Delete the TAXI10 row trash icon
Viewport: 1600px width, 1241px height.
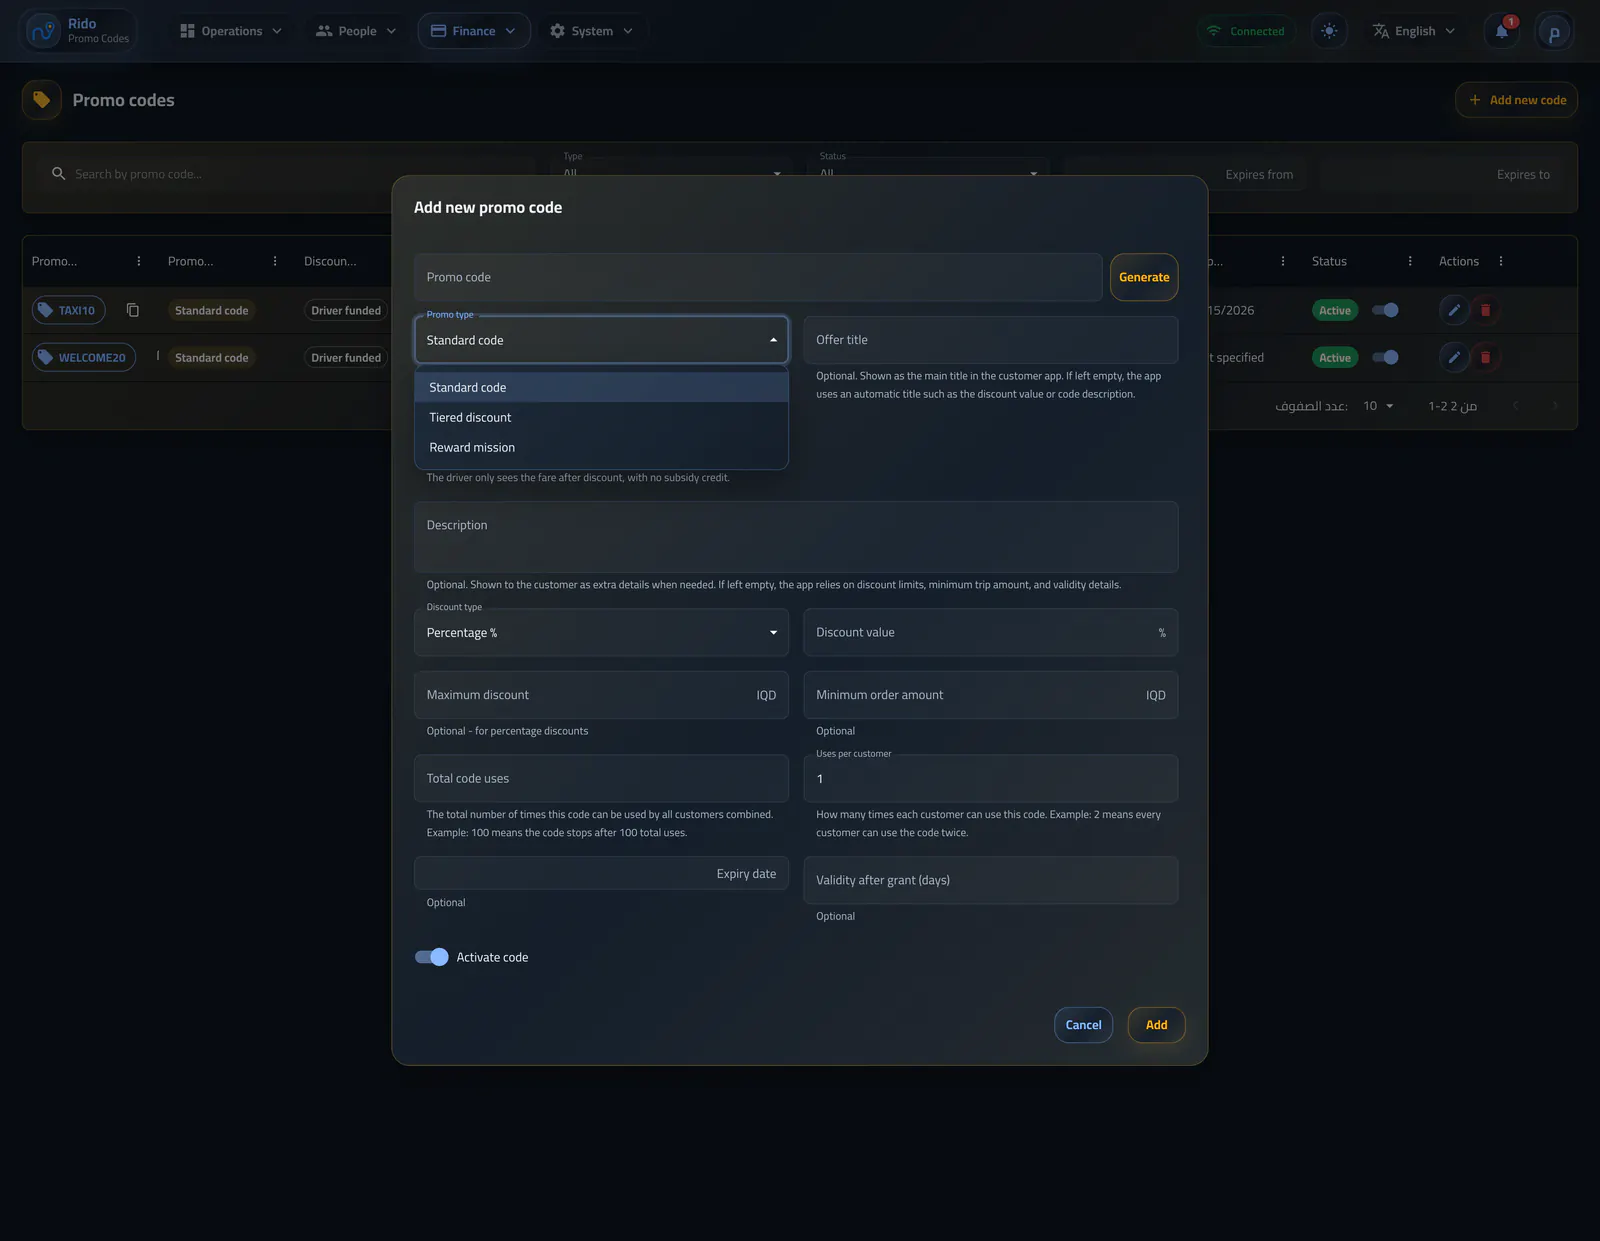(x=1485, y=310)
